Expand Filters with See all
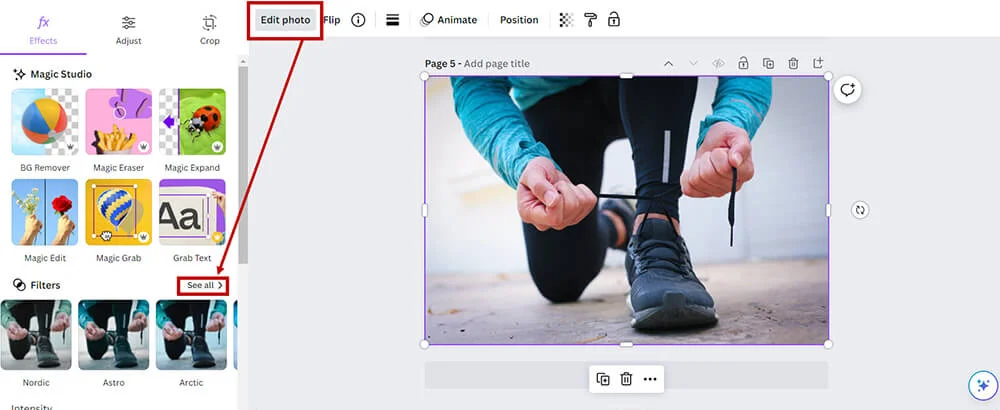 point(205,285)
